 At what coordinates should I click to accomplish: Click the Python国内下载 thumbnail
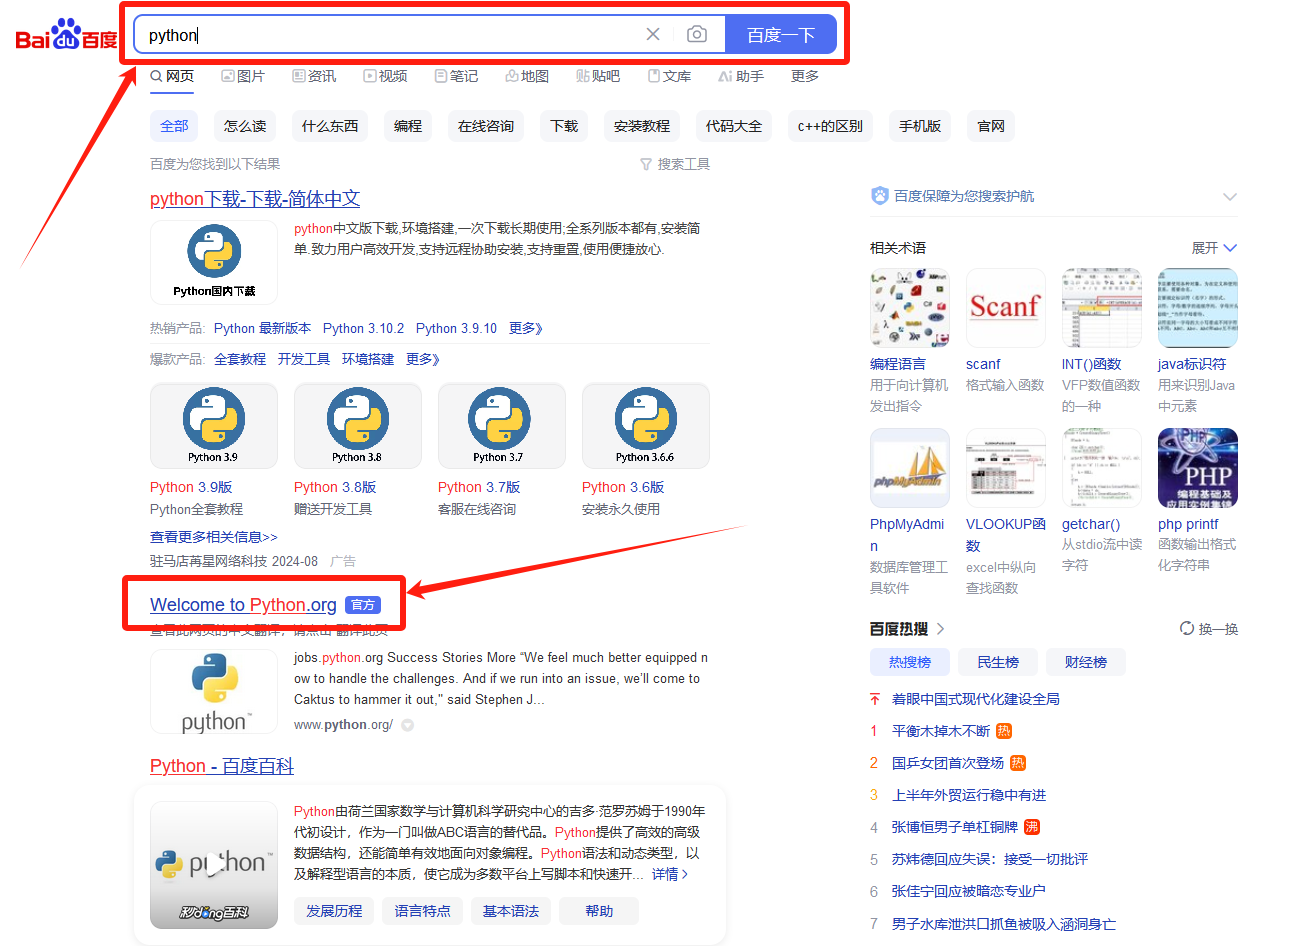tap(214, 262)
